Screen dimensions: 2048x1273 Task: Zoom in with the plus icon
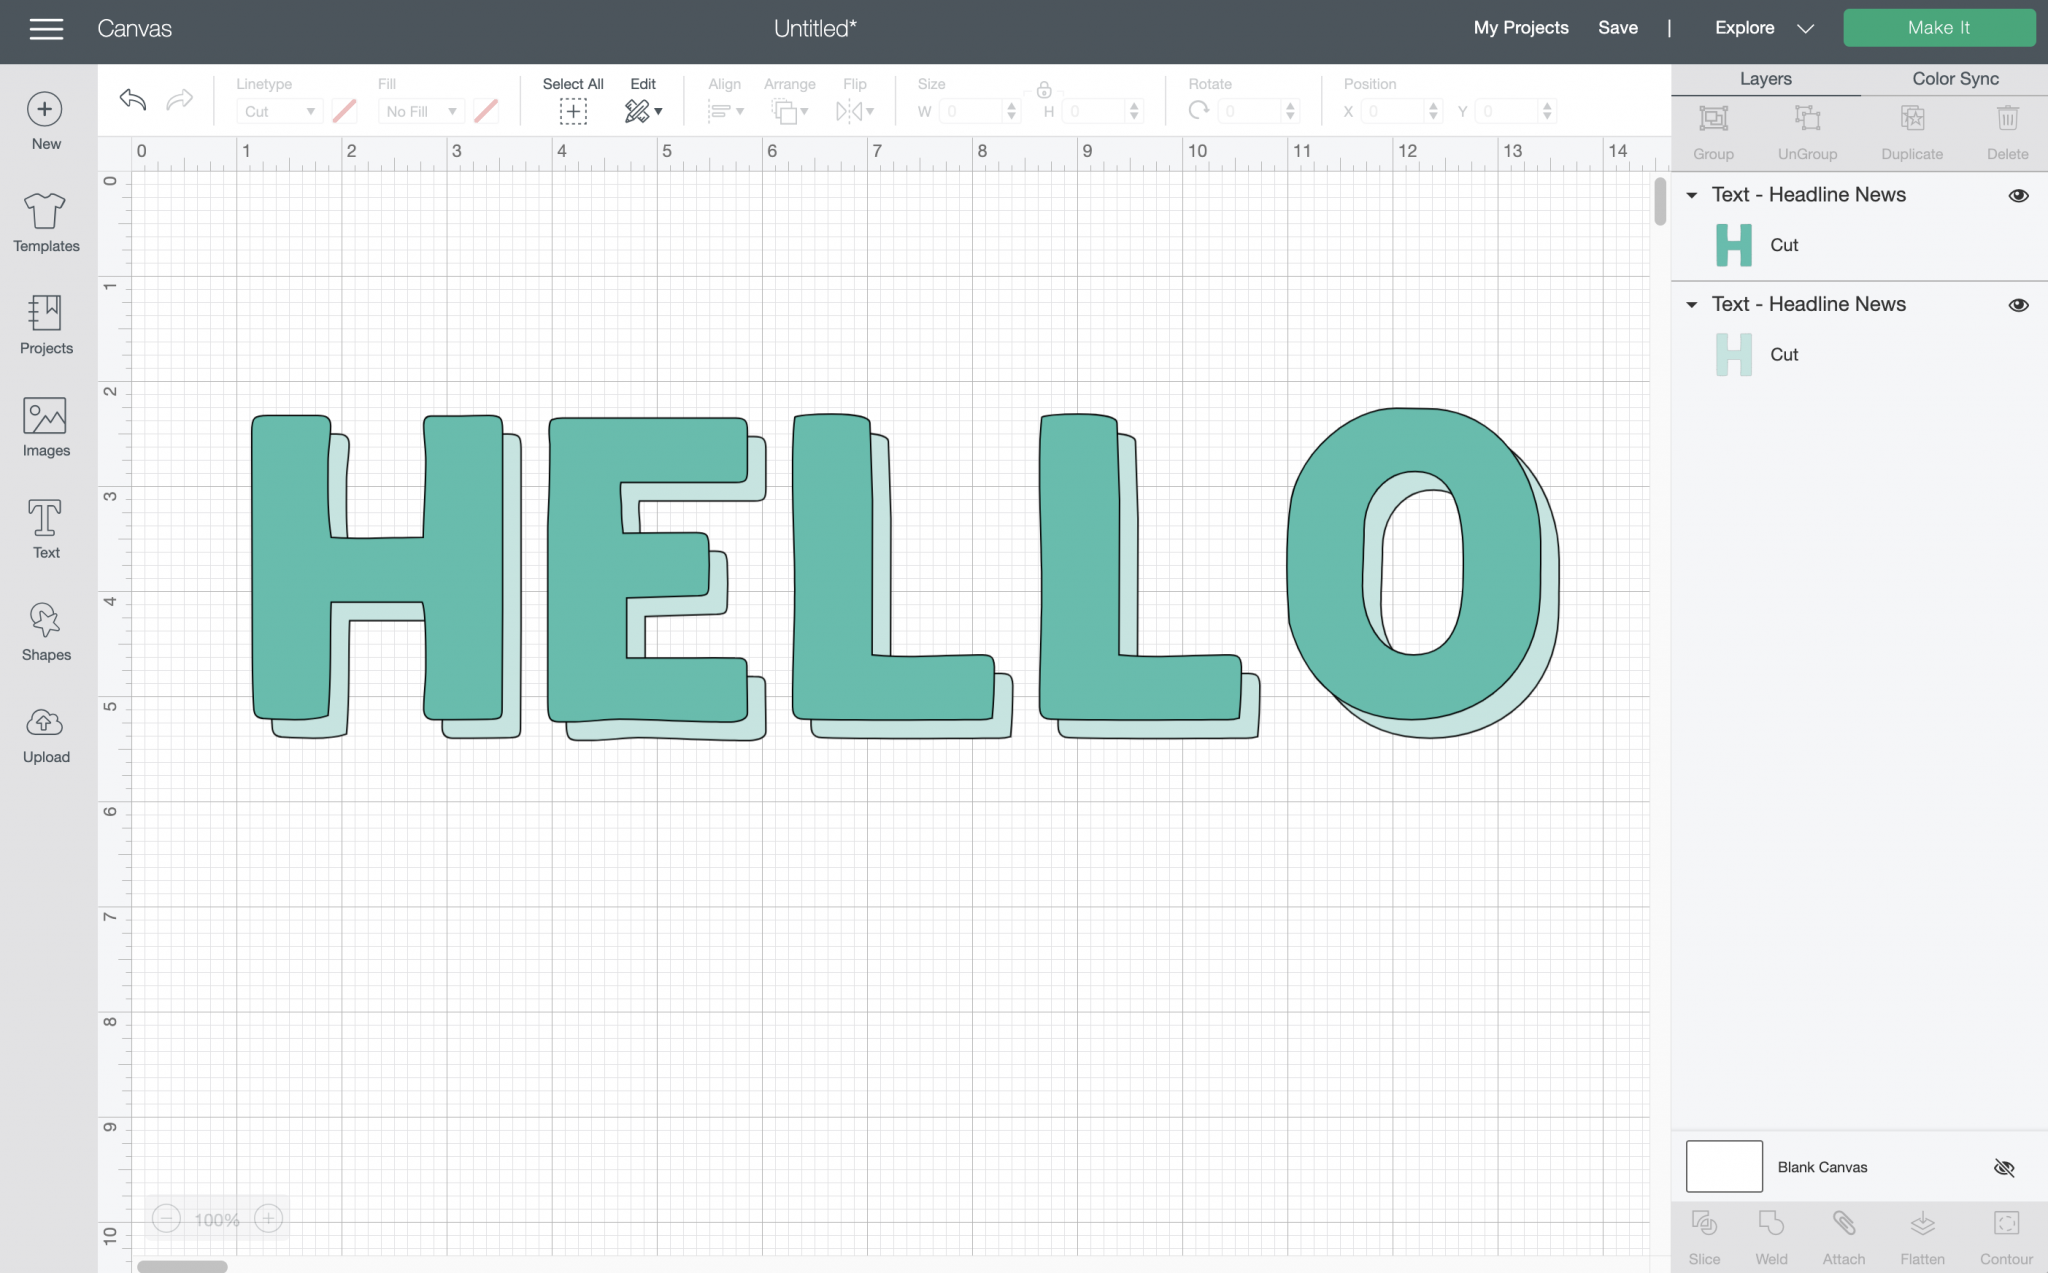click(268, 1219)
